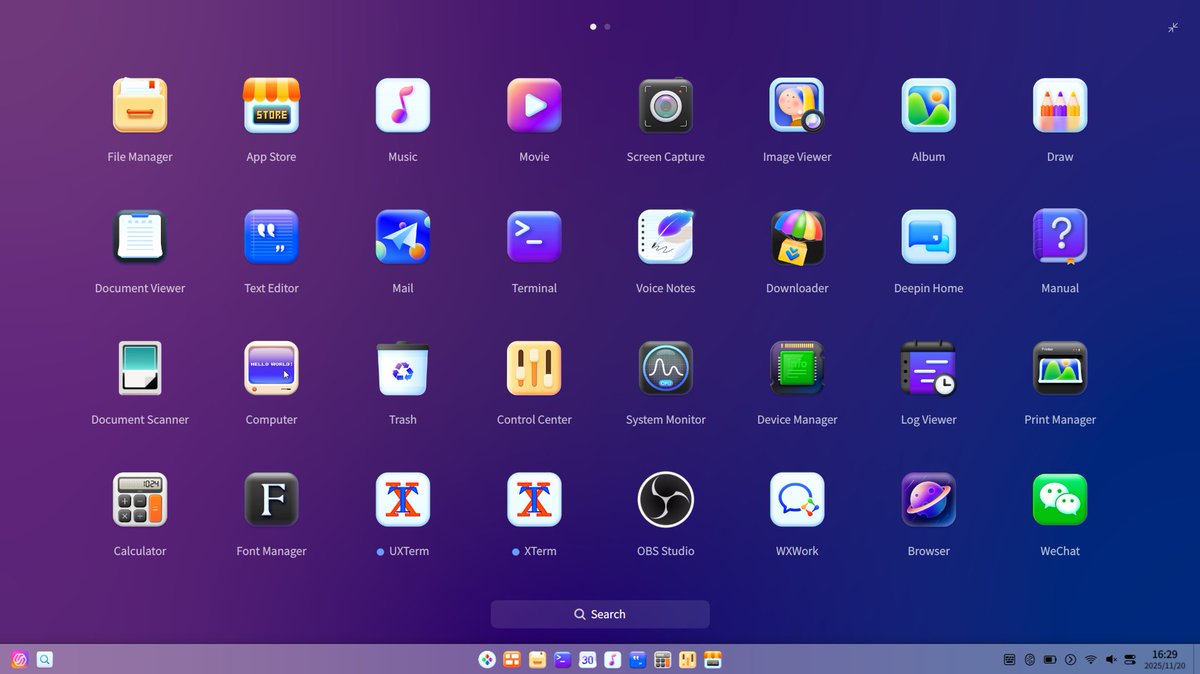Viewport: 1200px width, 674px height.
Task: Launch Image Viewer
Action: point(797,105)
